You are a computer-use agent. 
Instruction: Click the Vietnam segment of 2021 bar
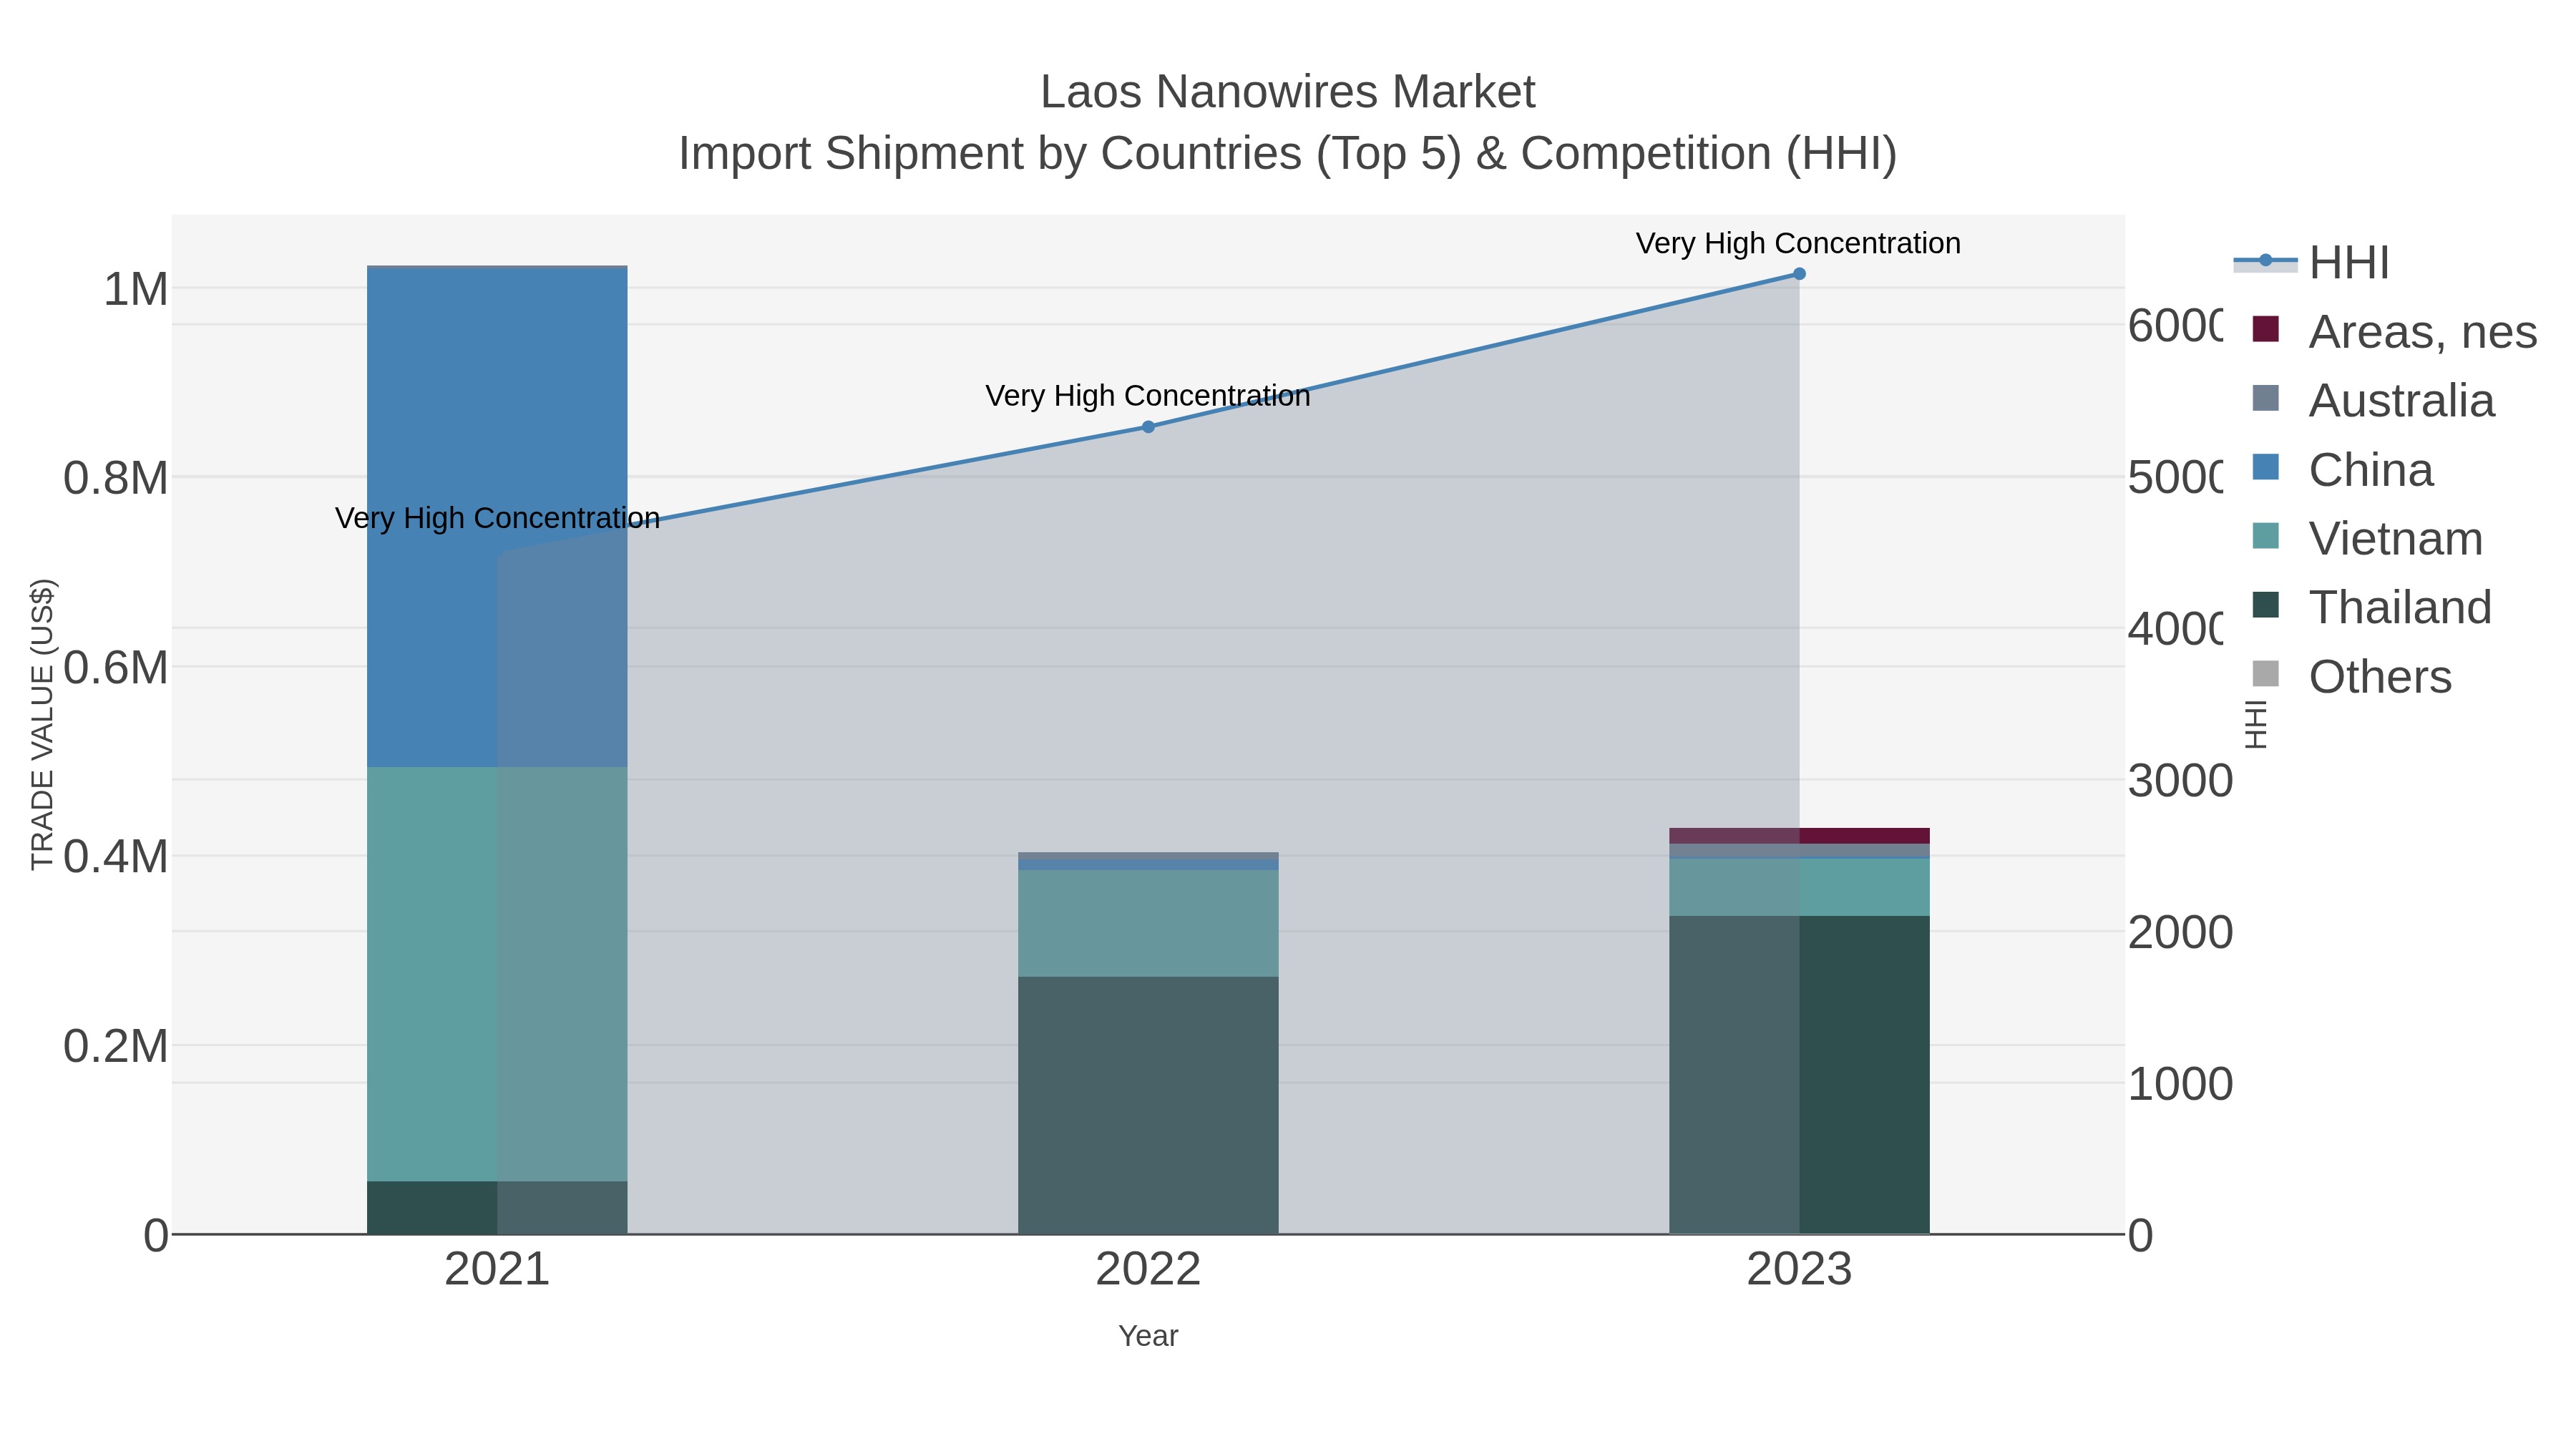click(497, 974)
